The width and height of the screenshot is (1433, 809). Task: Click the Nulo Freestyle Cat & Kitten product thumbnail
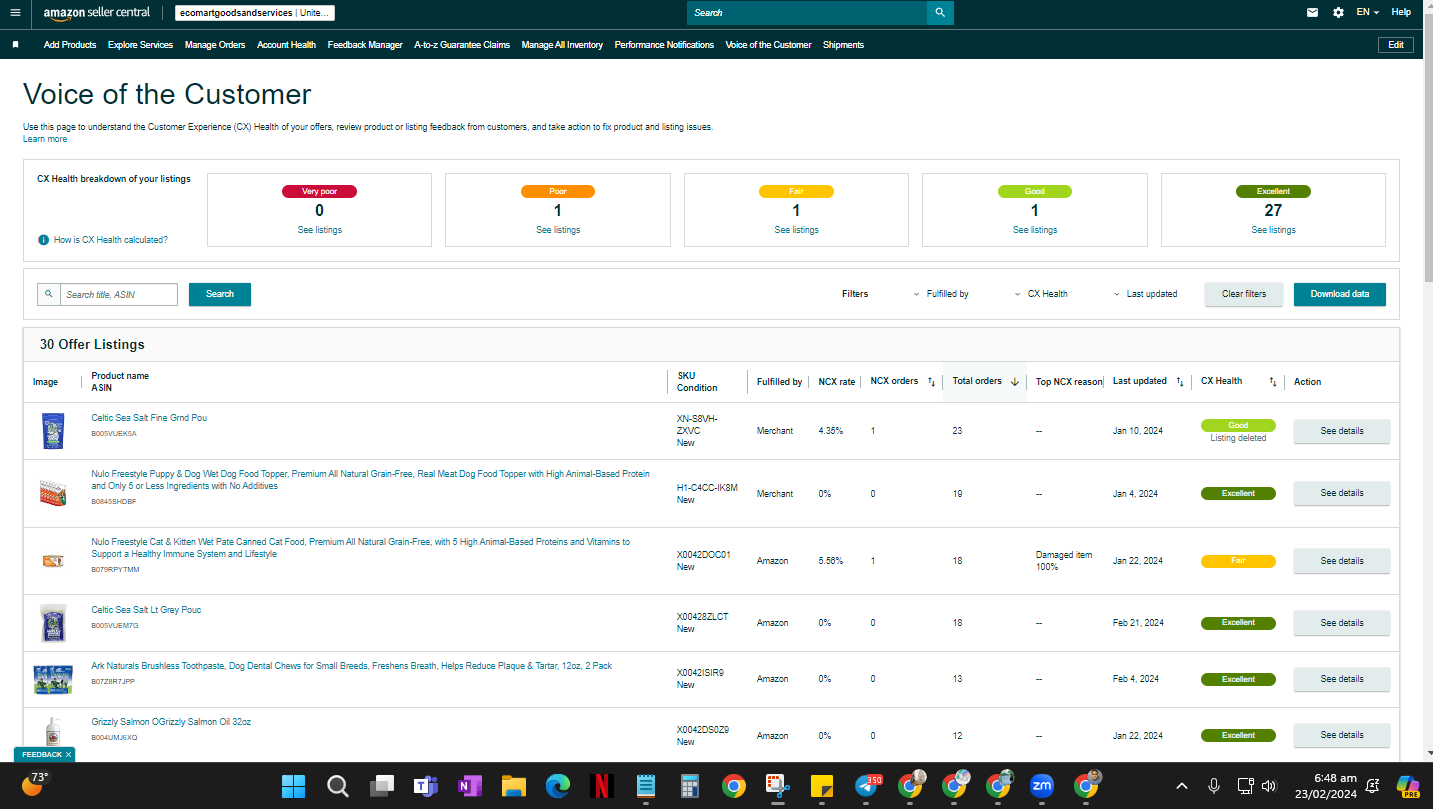[x=53, y=561]
